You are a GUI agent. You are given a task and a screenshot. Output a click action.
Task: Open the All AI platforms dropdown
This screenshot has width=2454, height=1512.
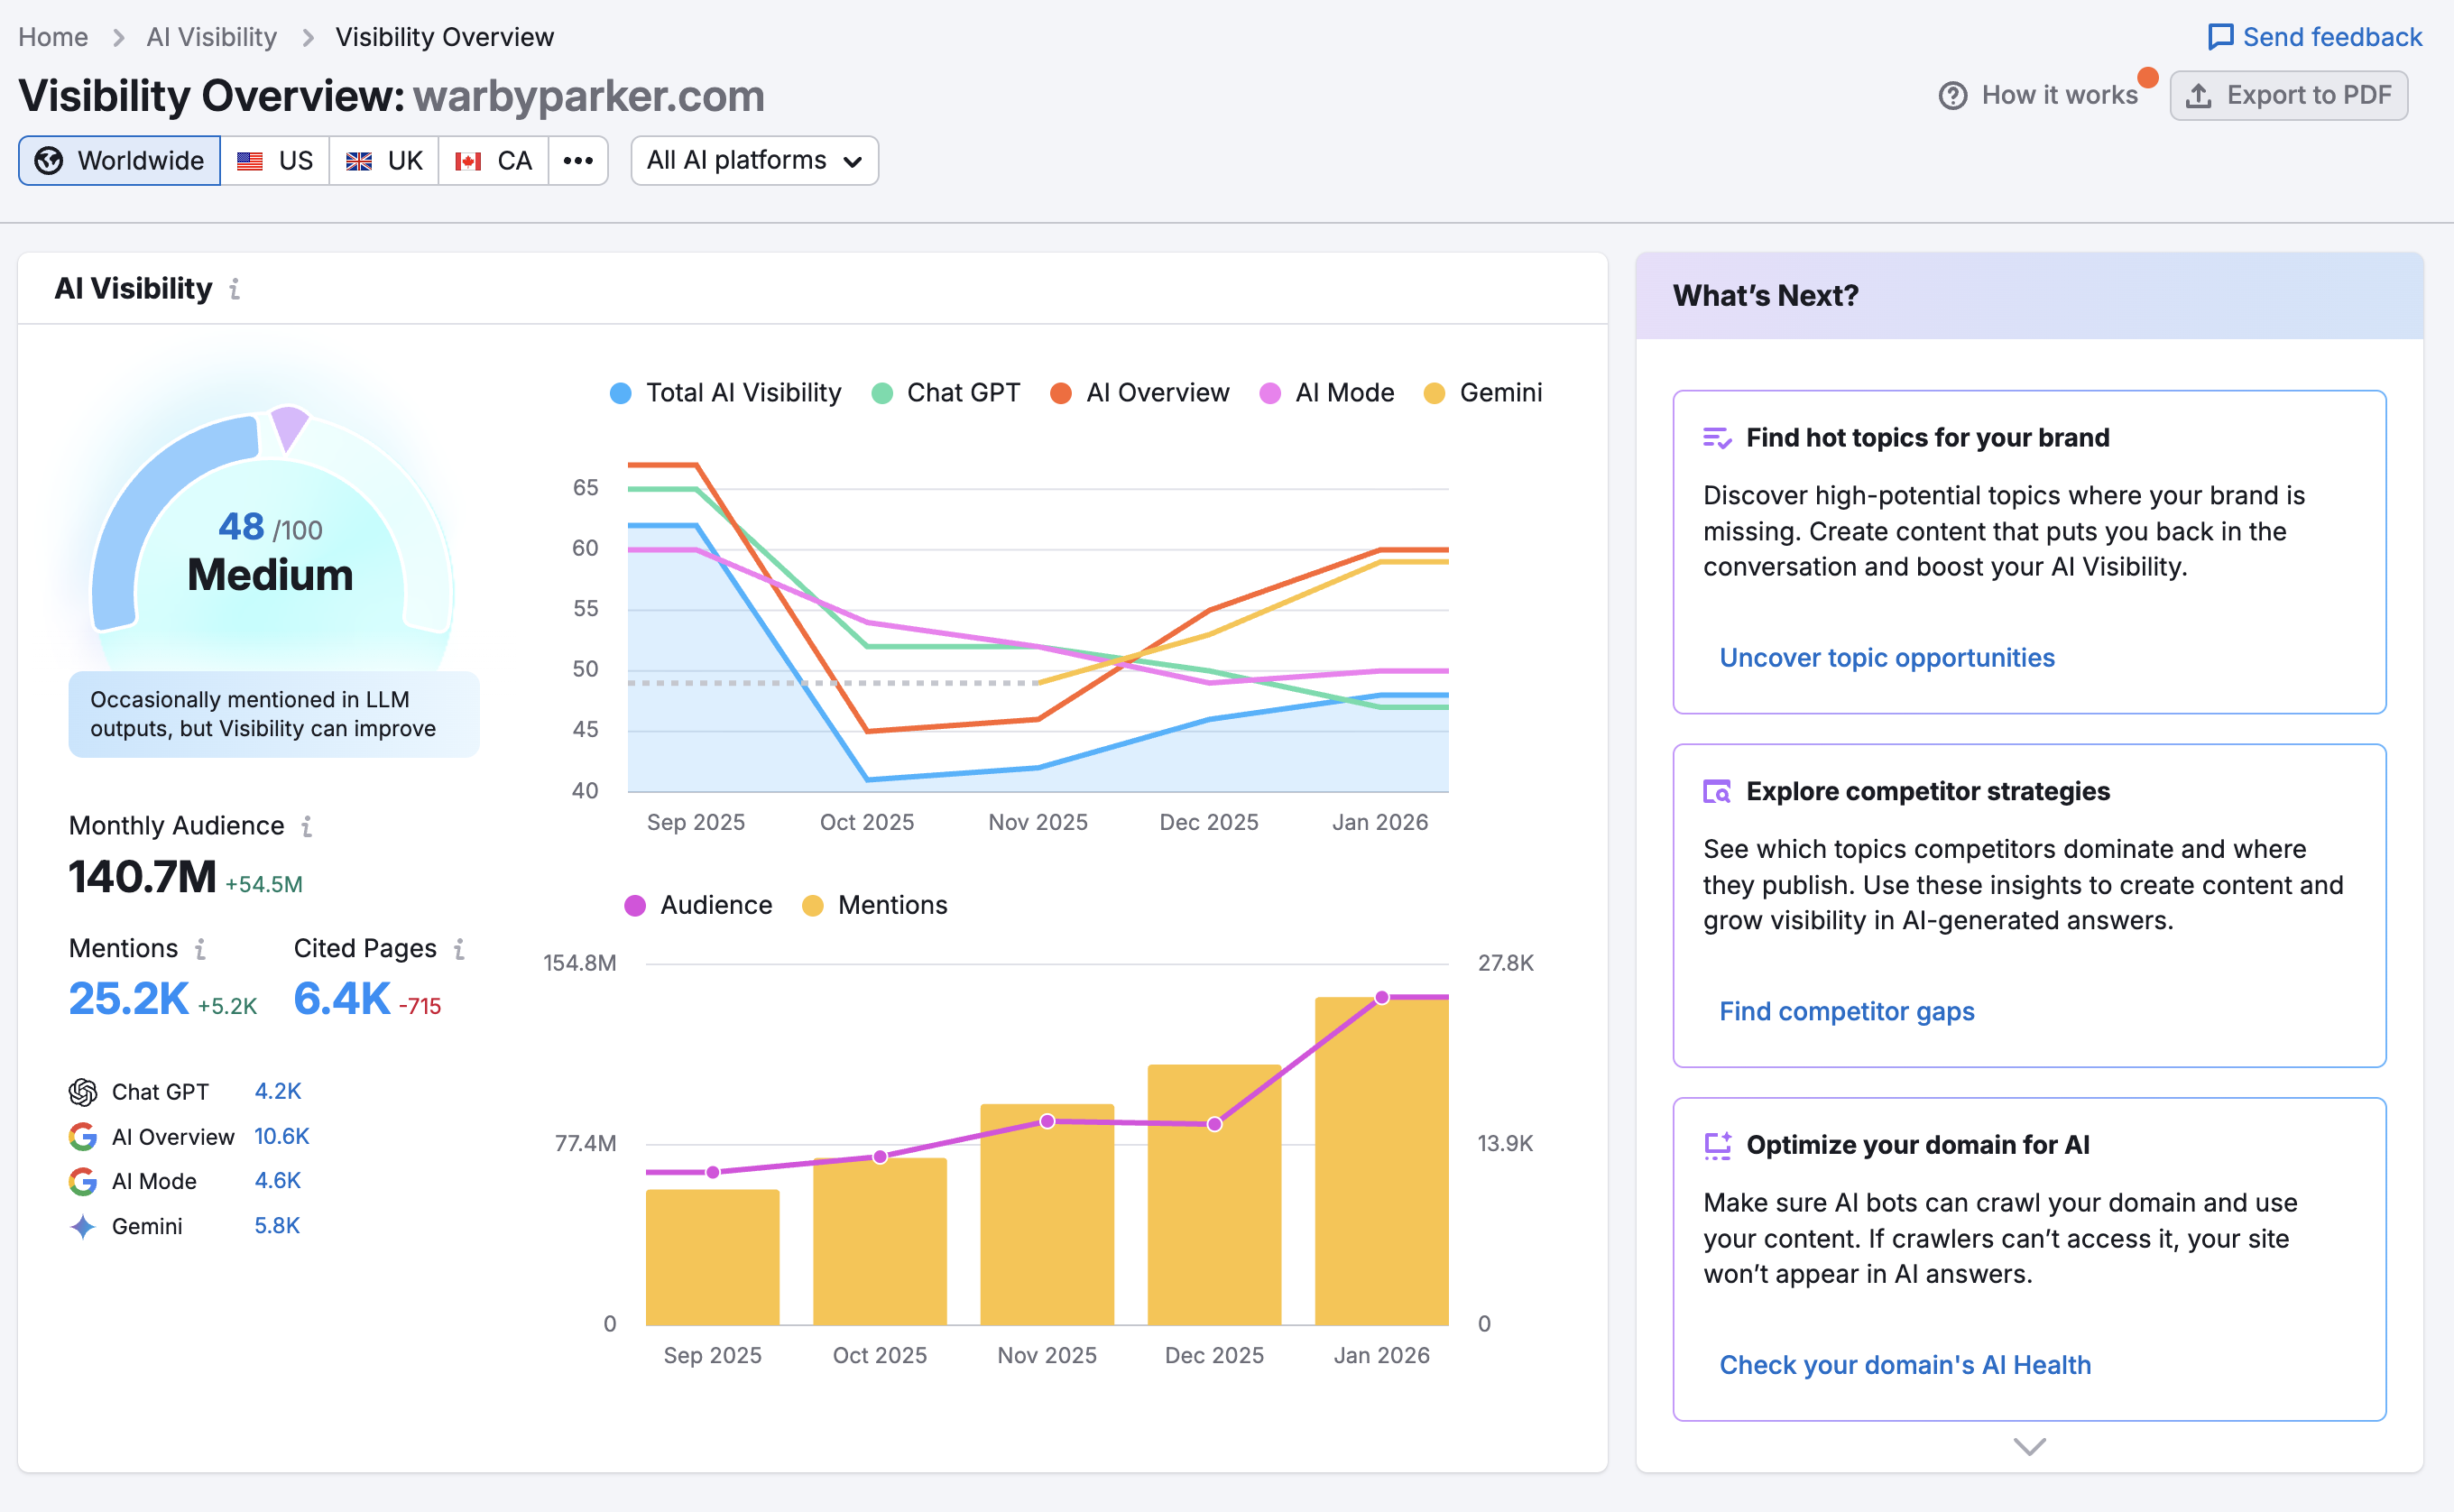click(x=754, y=161)
